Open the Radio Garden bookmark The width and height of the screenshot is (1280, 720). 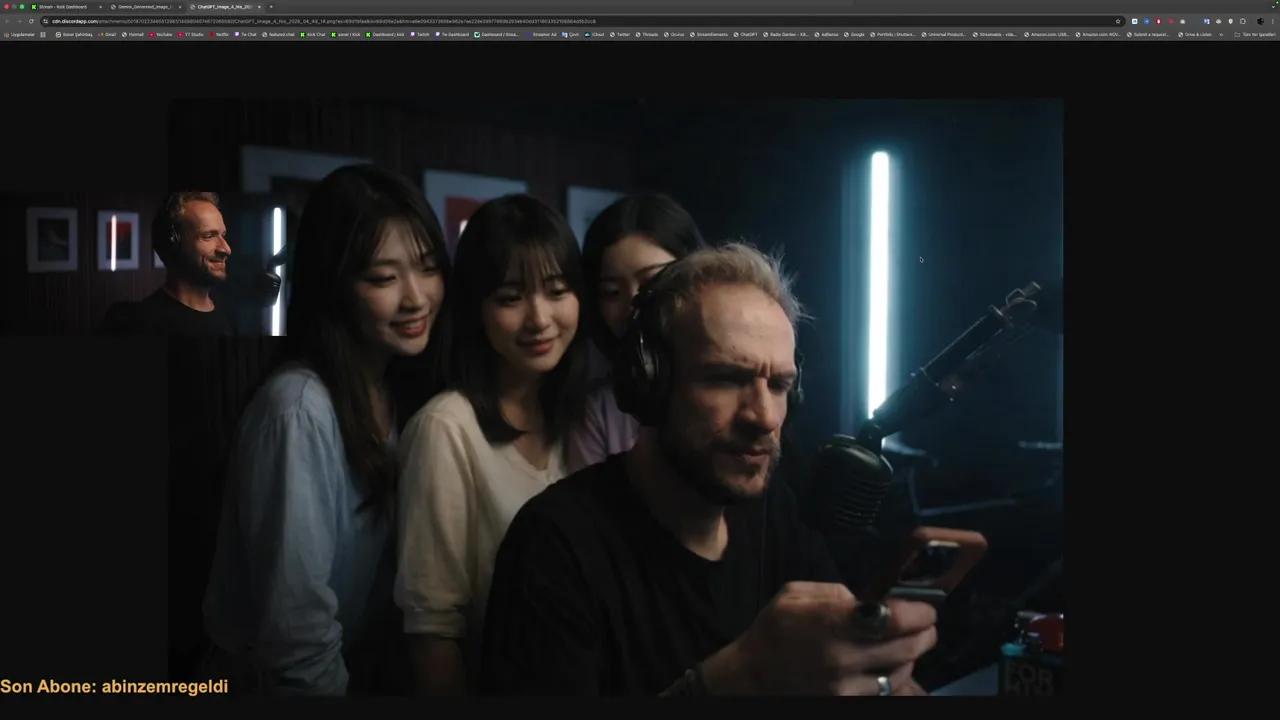point(787,34)
